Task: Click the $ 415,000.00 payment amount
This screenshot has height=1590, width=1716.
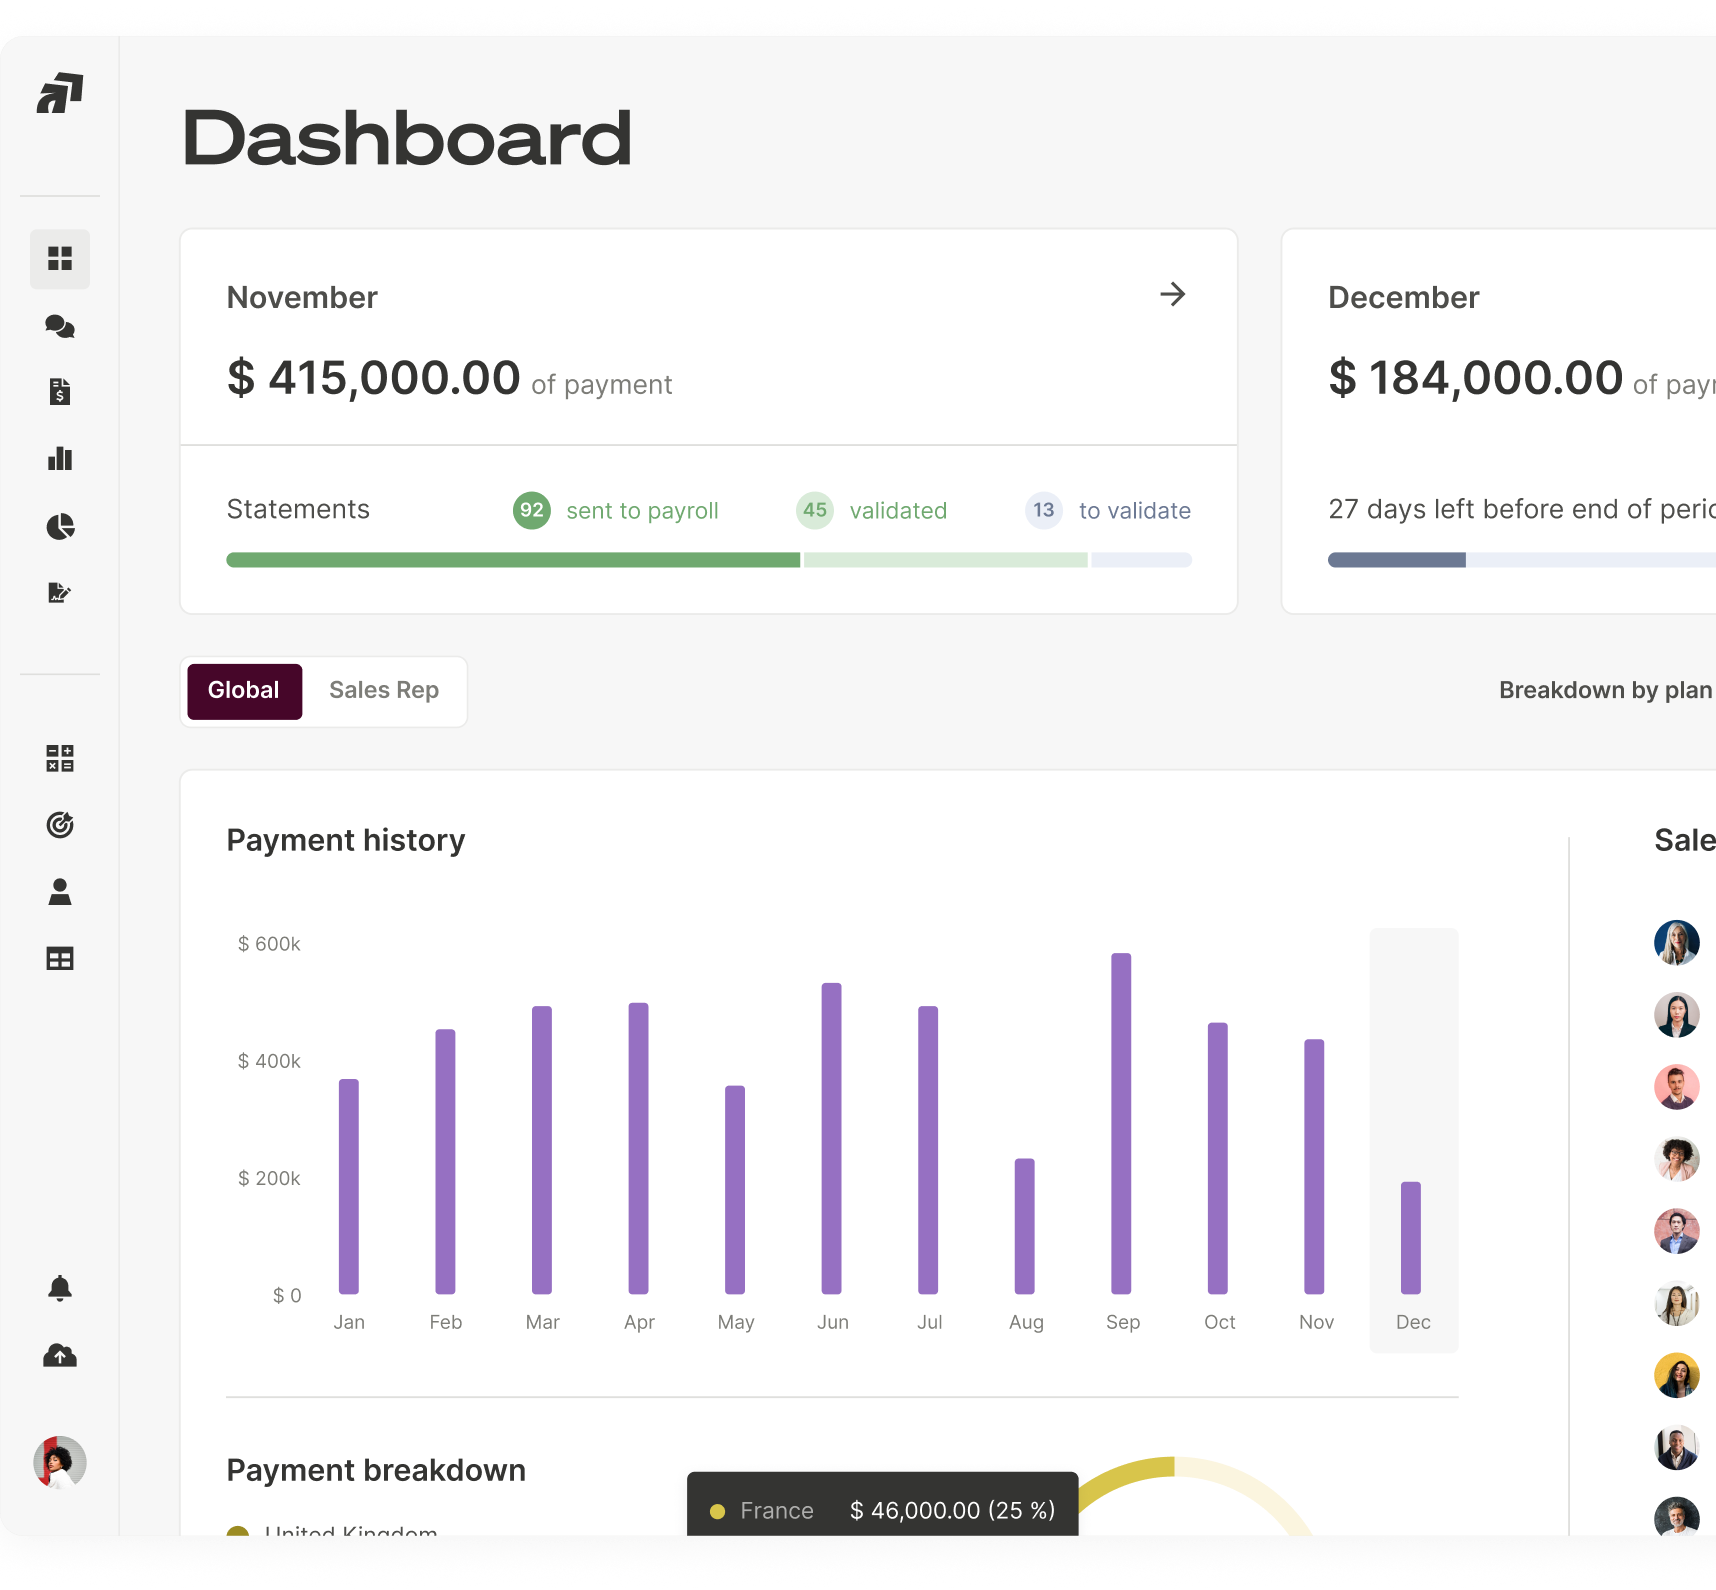Action: tap(373, 378)
